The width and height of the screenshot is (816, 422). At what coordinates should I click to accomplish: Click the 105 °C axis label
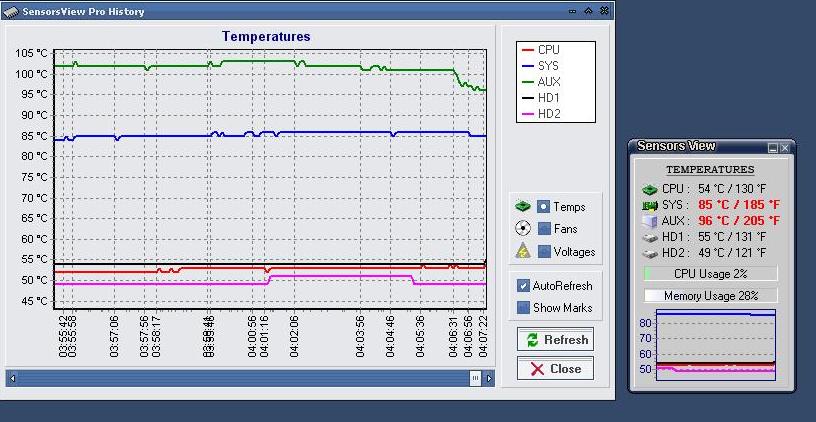[31, 53]
